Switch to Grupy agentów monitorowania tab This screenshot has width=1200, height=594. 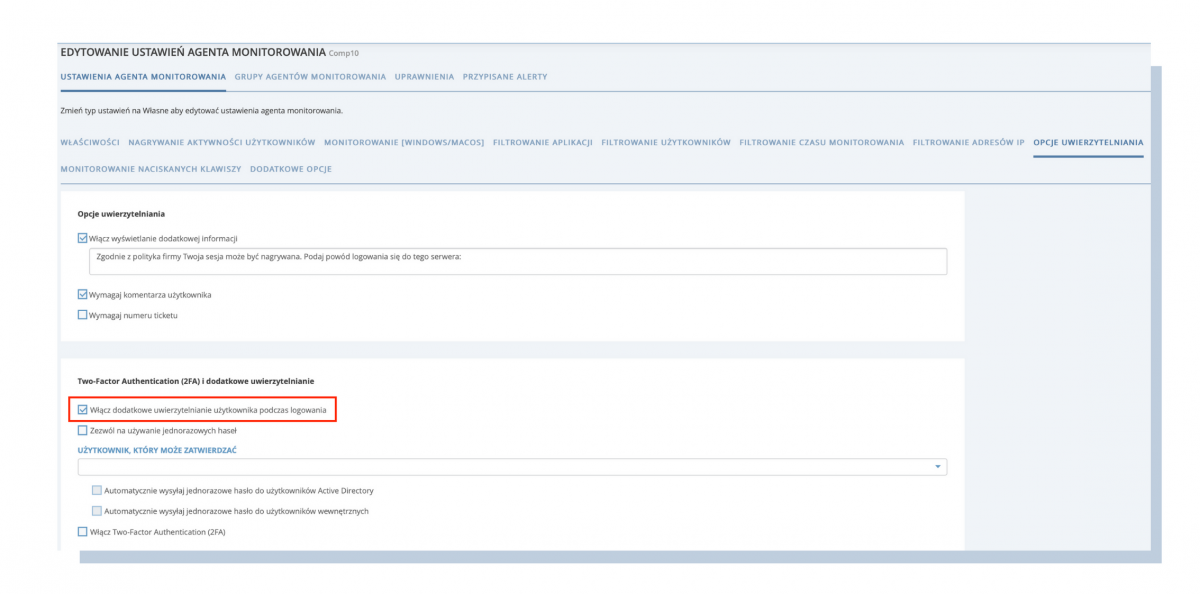point(310,77)
